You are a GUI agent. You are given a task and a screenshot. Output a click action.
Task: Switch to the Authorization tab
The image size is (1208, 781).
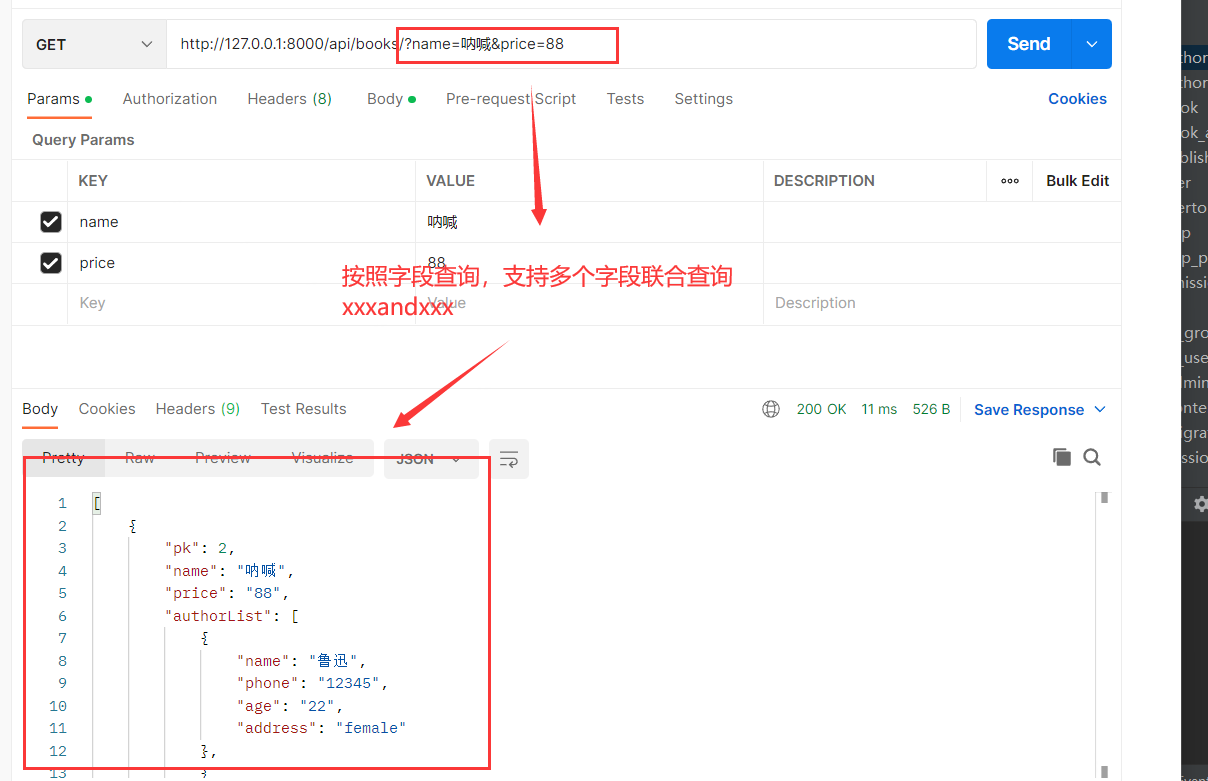(169, 99)
